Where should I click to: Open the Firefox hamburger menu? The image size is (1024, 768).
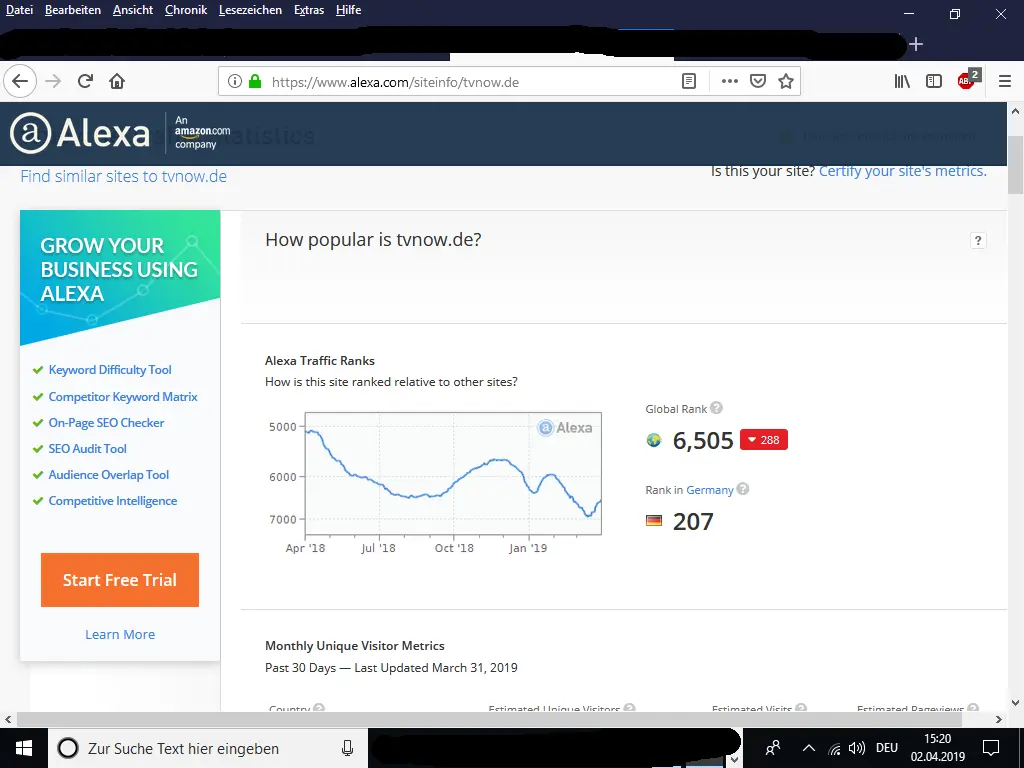coord(1005,81)
